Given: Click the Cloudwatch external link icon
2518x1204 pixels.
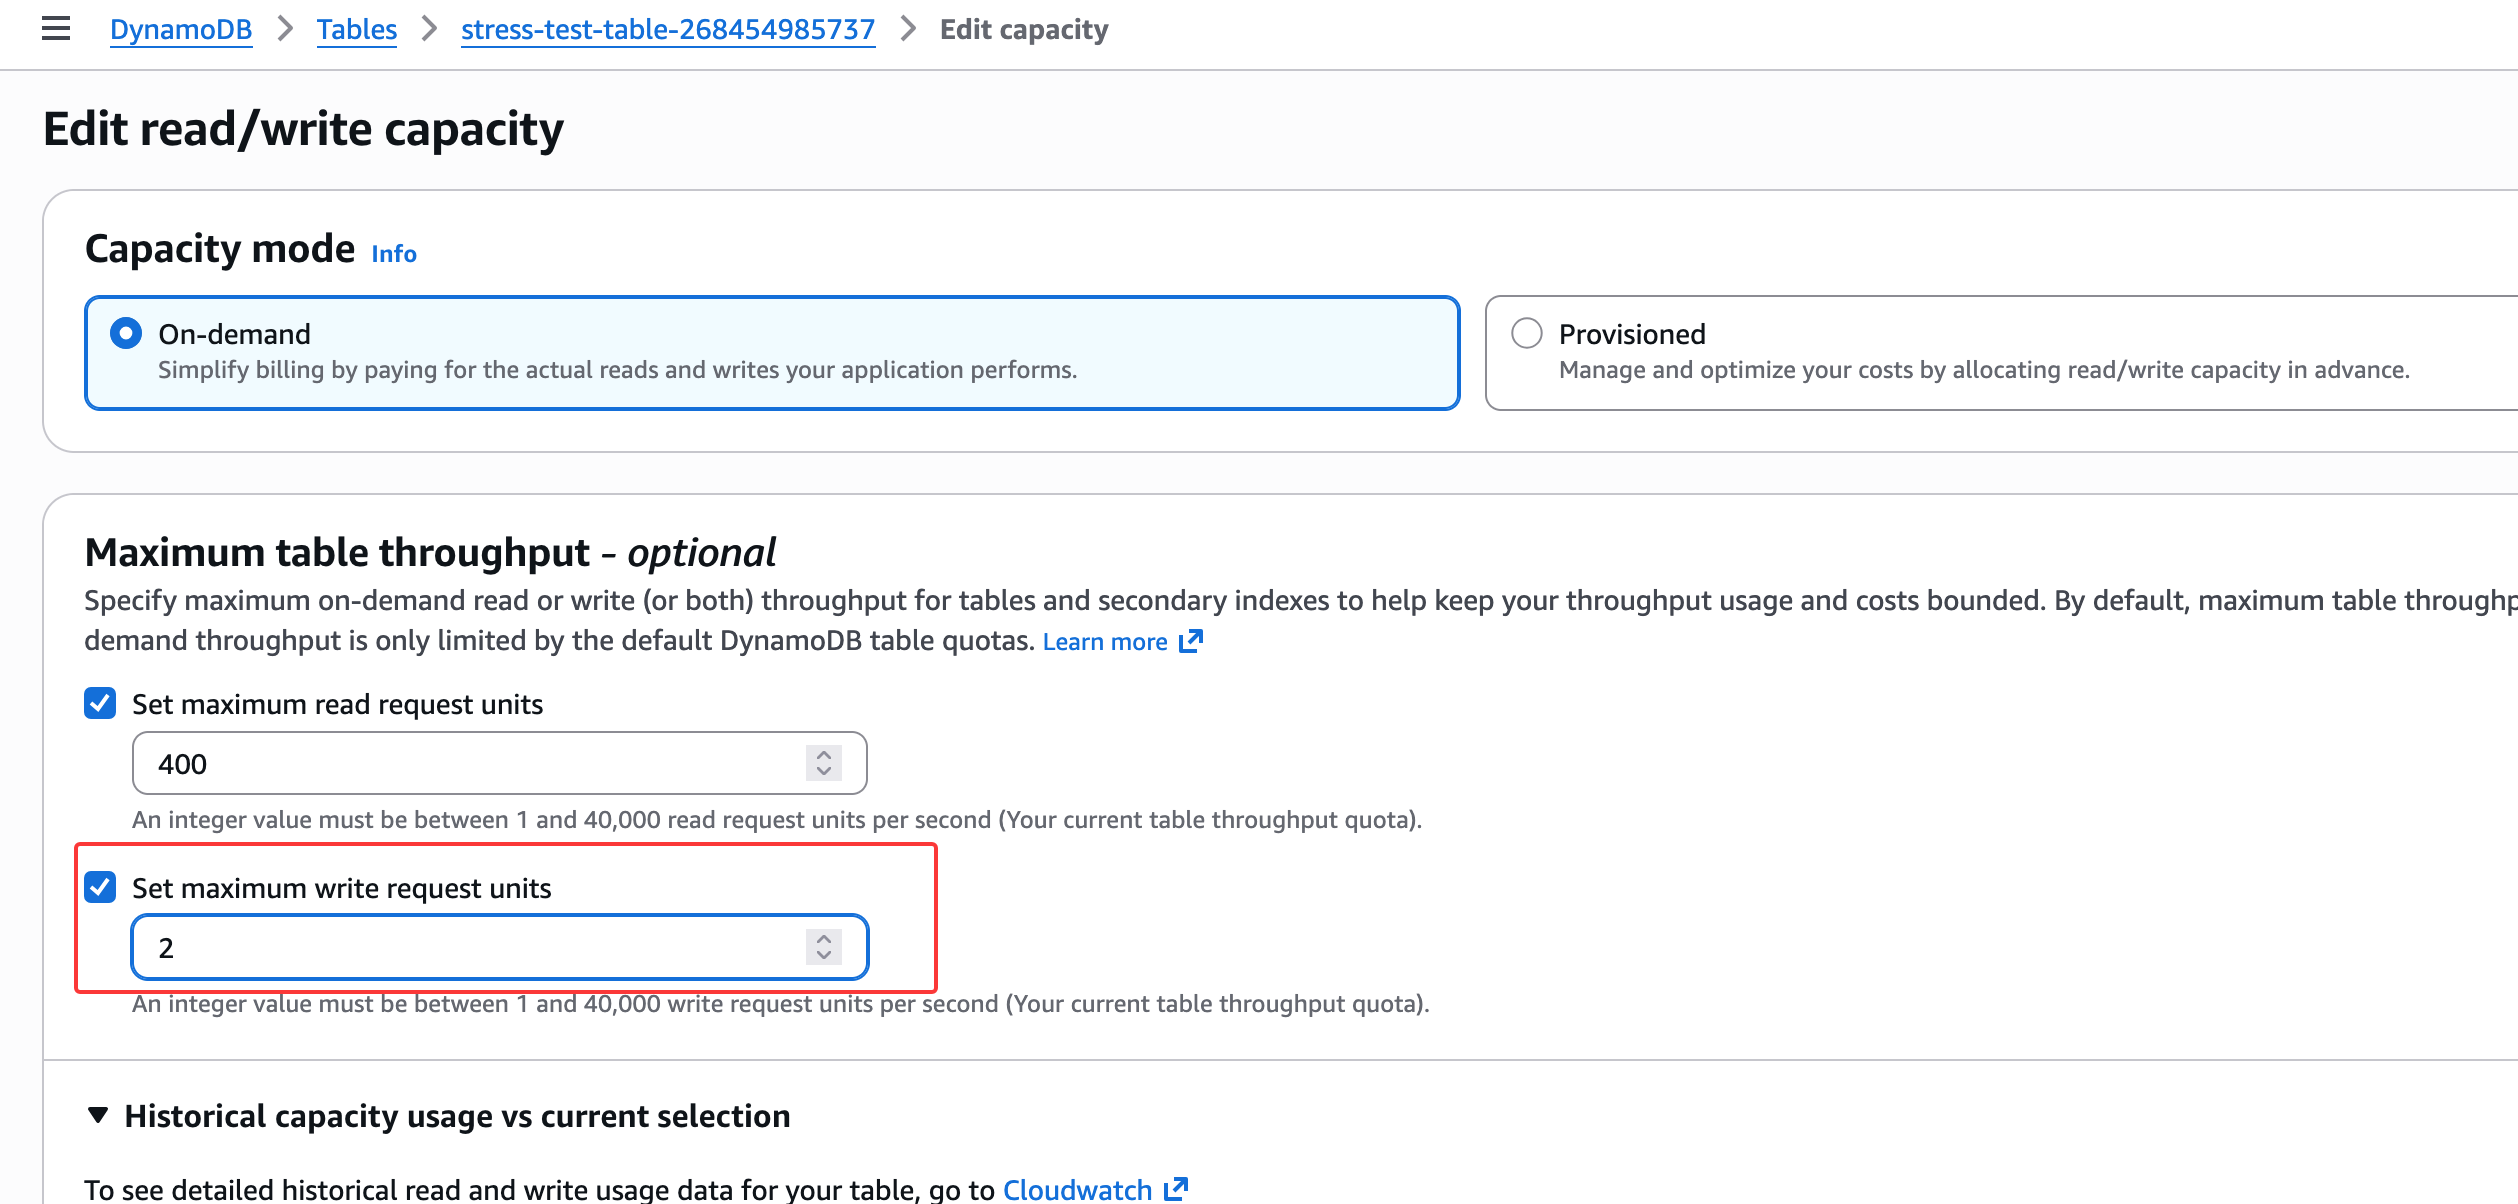Looking at the screenshot, I should pyautogui.click(x=1176, y=1189).
